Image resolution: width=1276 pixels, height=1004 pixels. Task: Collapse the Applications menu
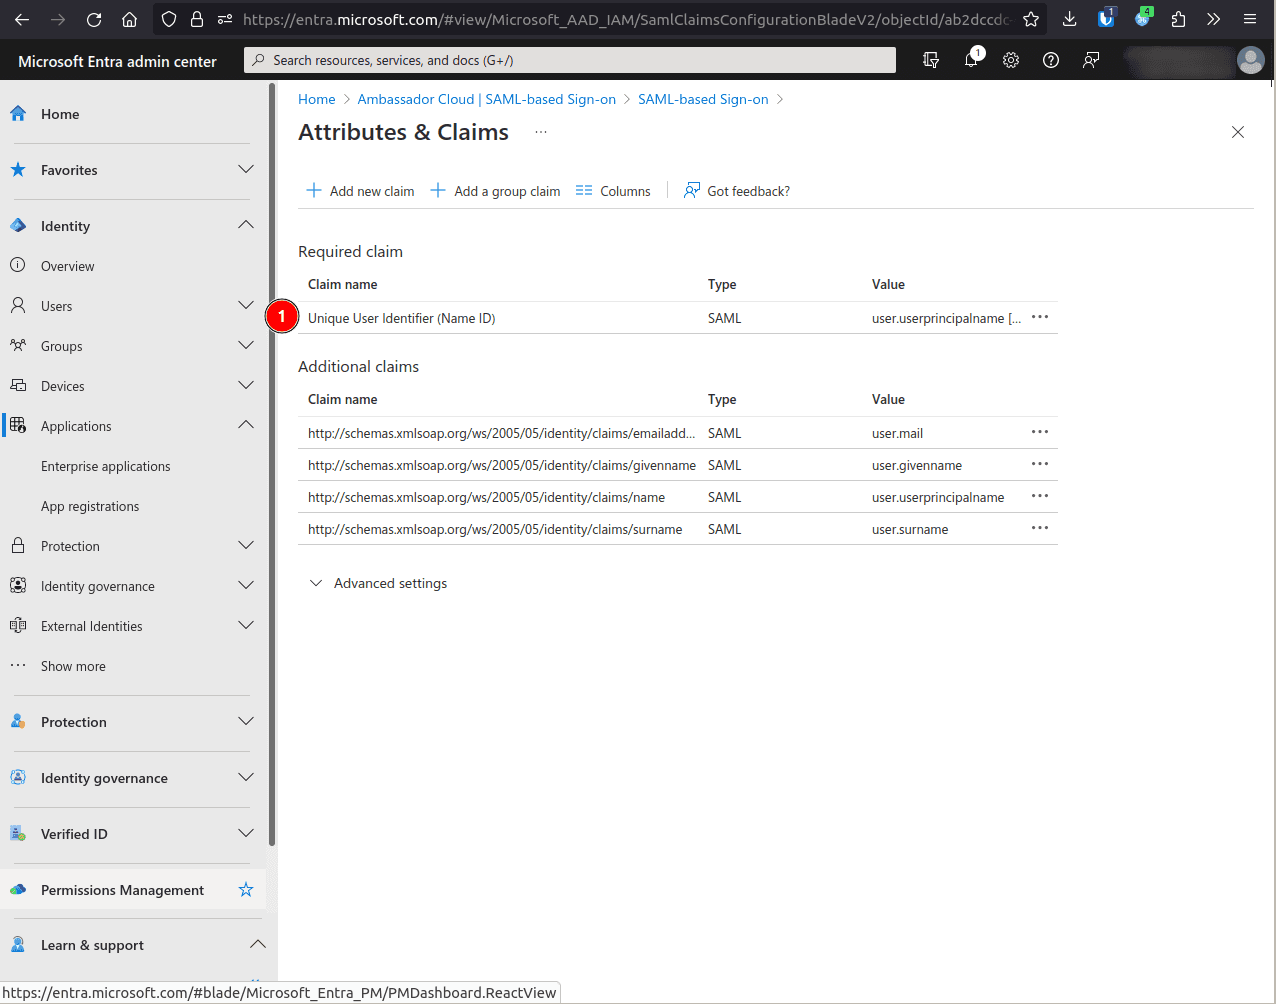(246, 425)
